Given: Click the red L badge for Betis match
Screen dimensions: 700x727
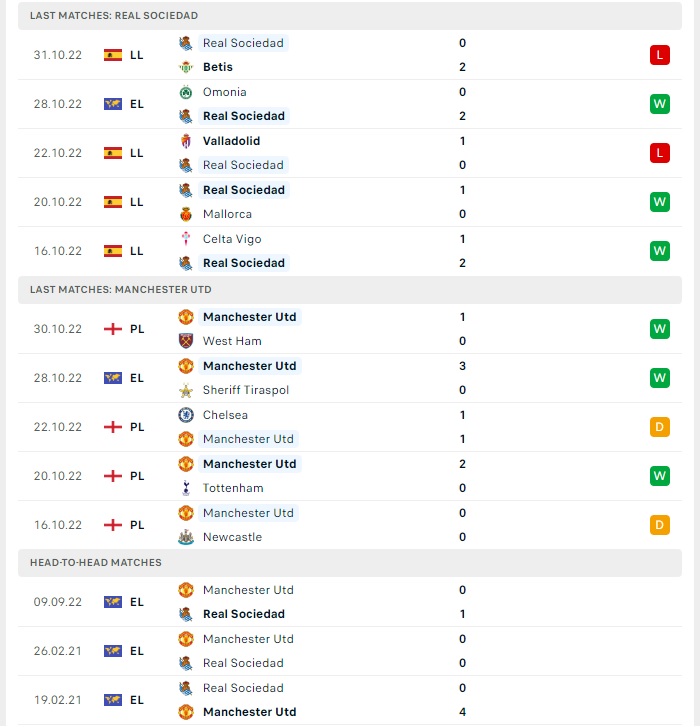Looking at the screenshot, I should click(660, 55).
